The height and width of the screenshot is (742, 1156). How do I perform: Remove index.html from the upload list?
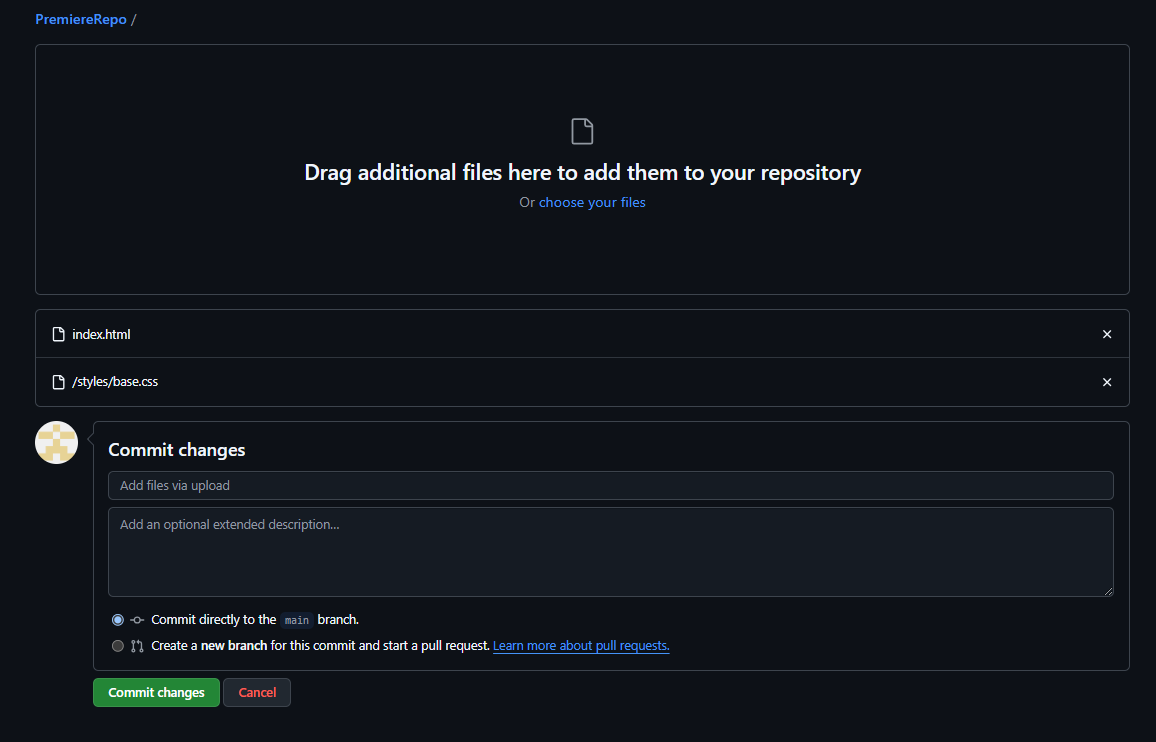click(1107, 333)
